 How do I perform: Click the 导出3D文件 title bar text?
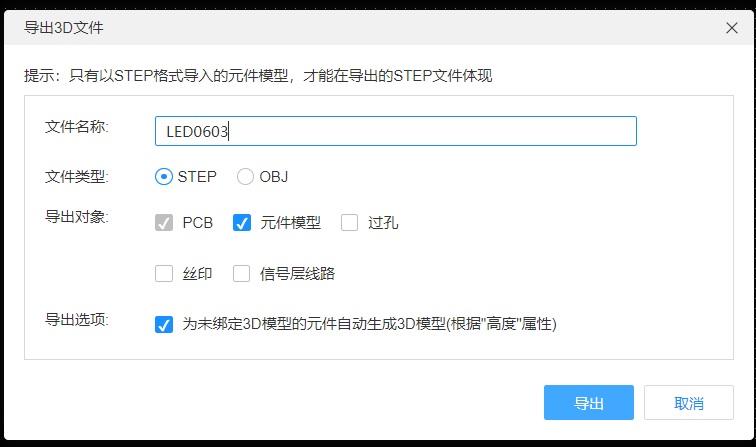(x=63, y=28)
